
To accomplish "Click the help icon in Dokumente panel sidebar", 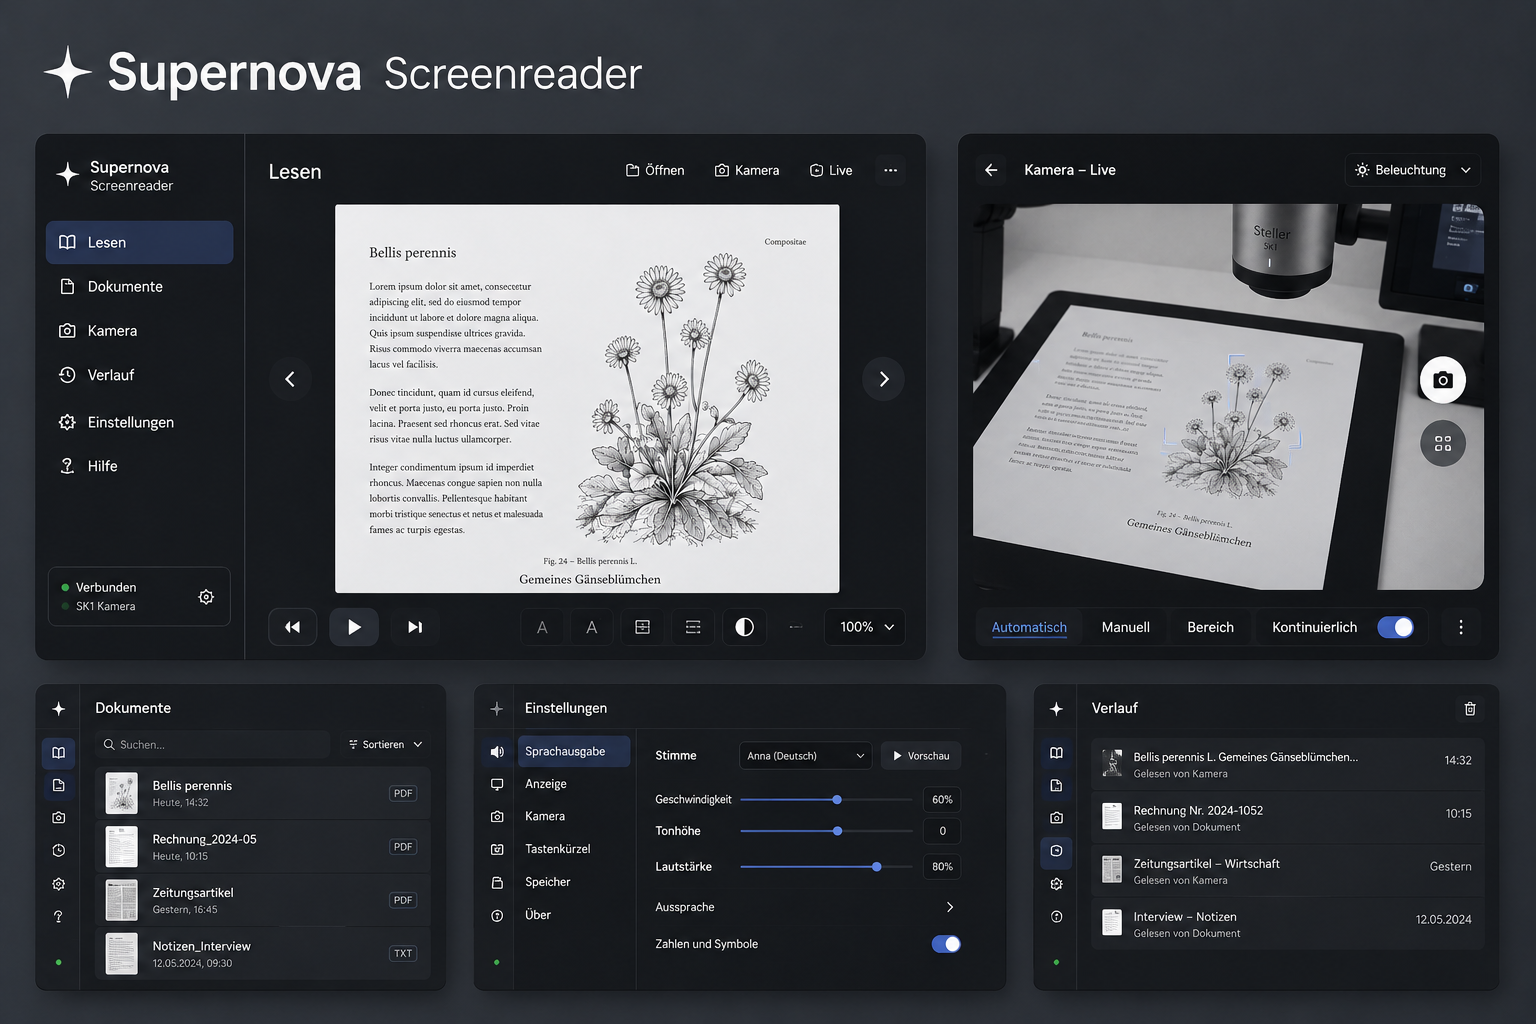I will [59, 917].
